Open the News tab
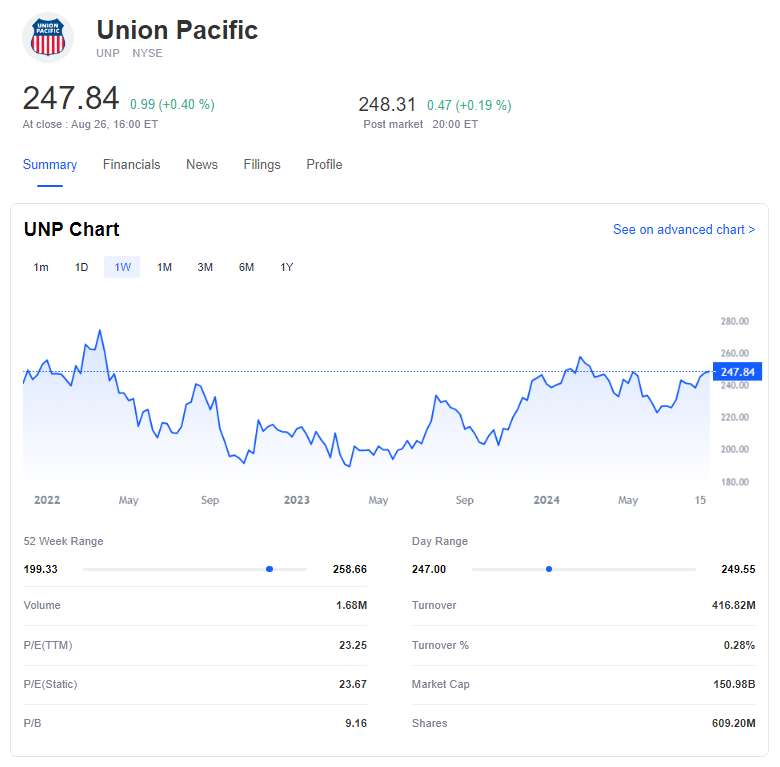The image size is (780, 767). pyautogui.click(x=201, y=165)
